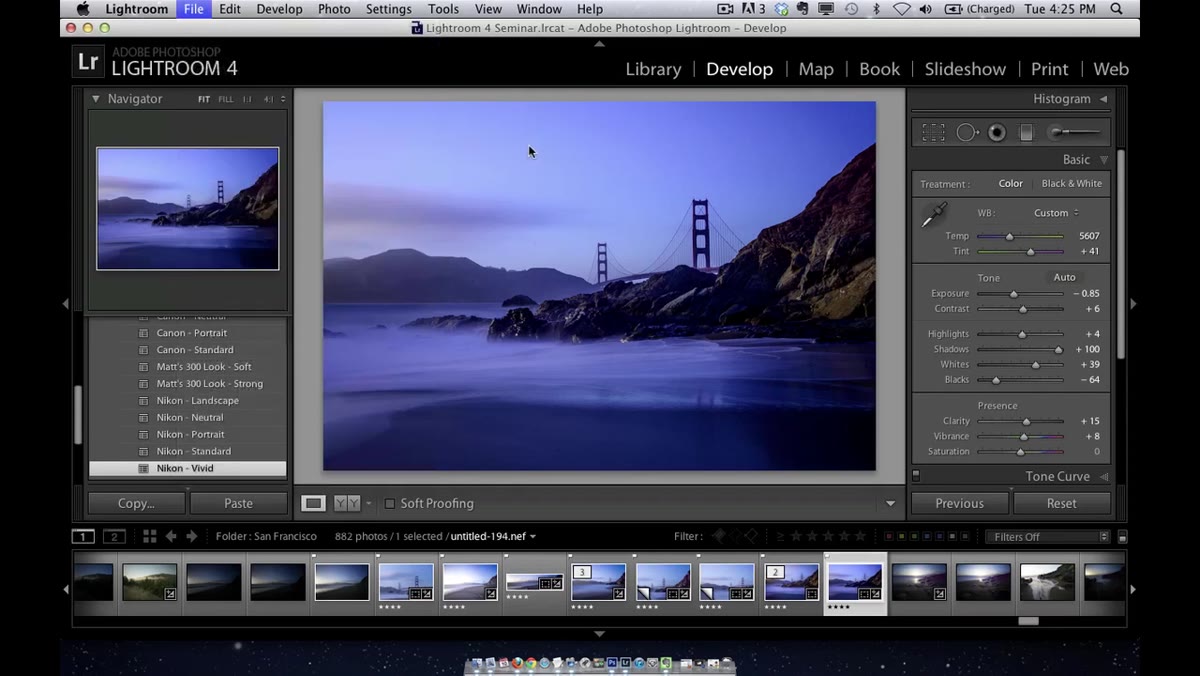Switch to the Map module
Image resolution: width=1200 pixels, height=676 pixels.
[816, 69]
